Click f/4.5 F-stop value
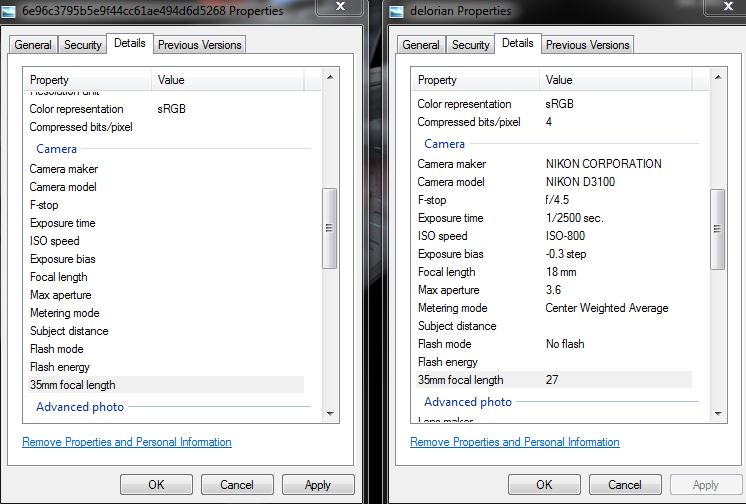746x504 pixels. 557,200
